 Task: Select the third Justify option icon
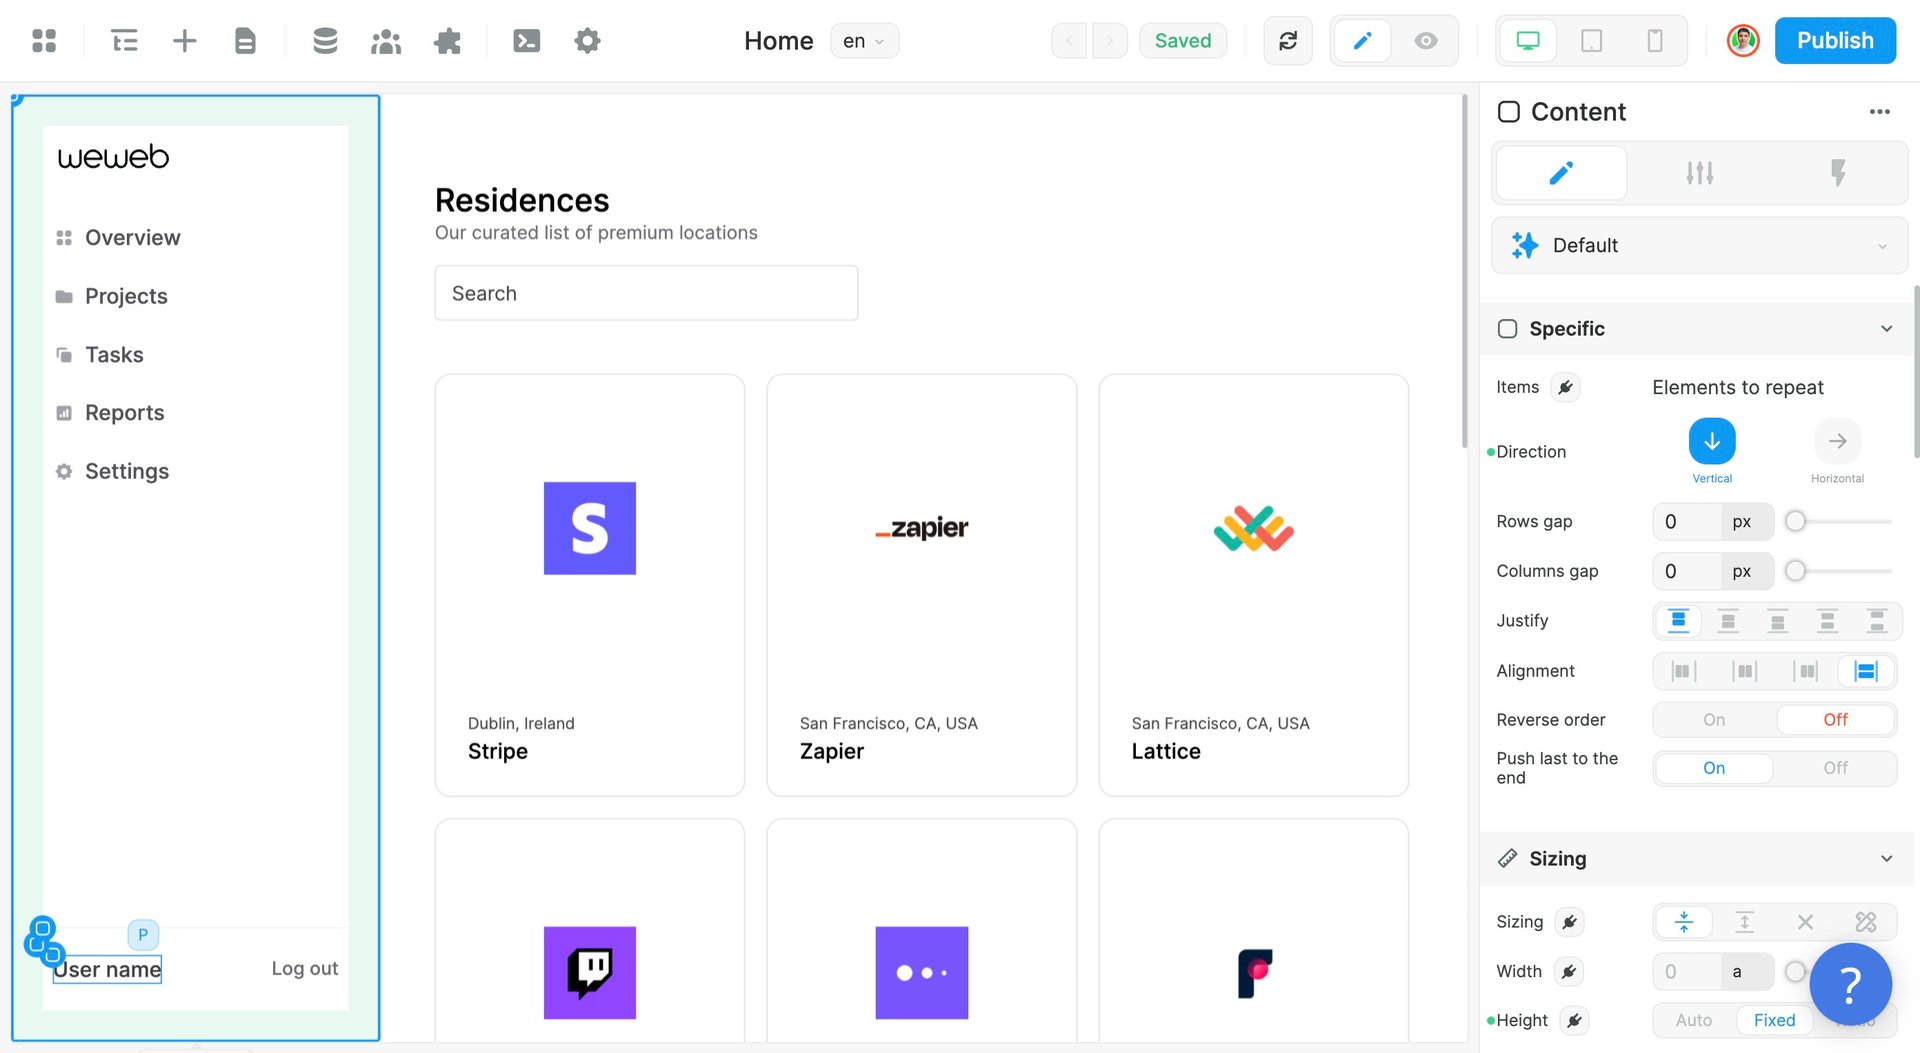[x=1778, y=621]
